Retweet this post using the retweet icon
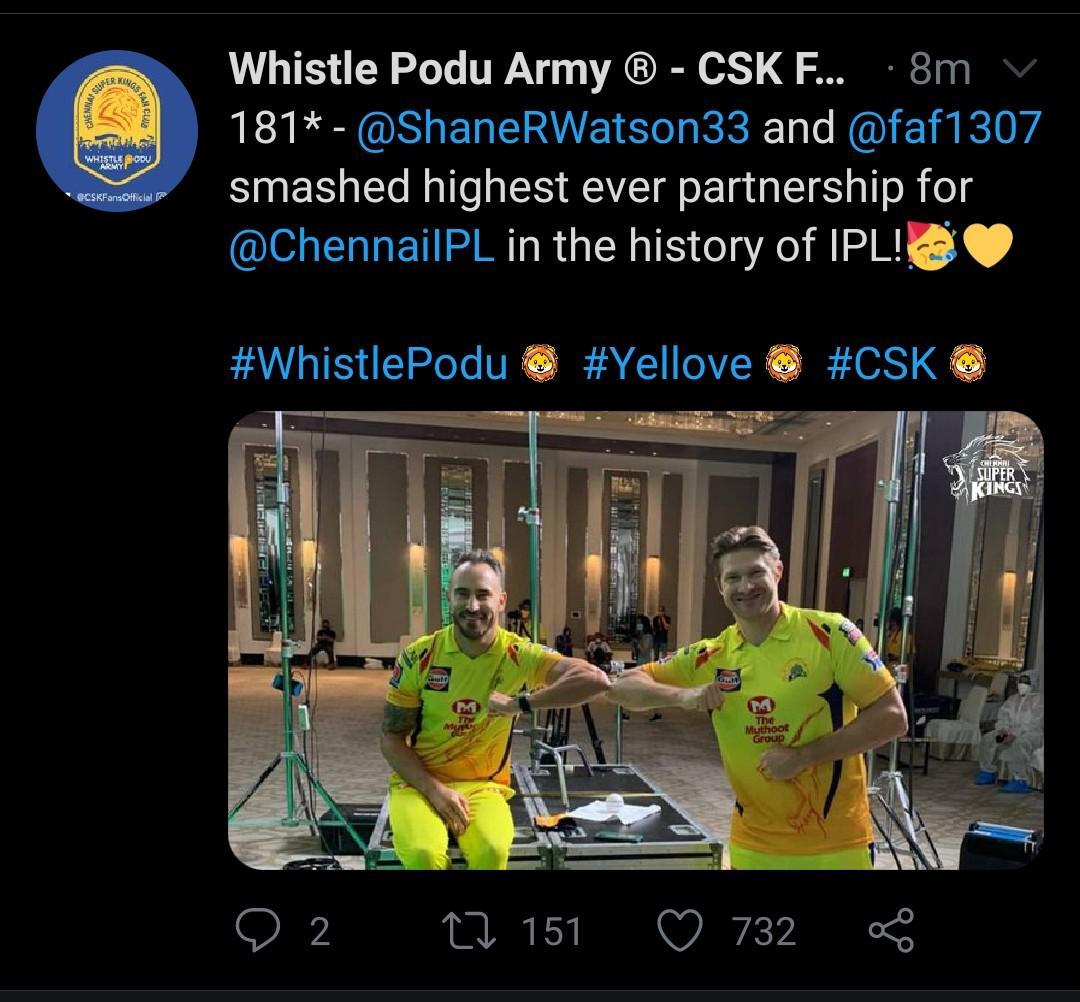Image resolution: width=1080 pixels, height=1002 pixels. click(x=468, y=930)
